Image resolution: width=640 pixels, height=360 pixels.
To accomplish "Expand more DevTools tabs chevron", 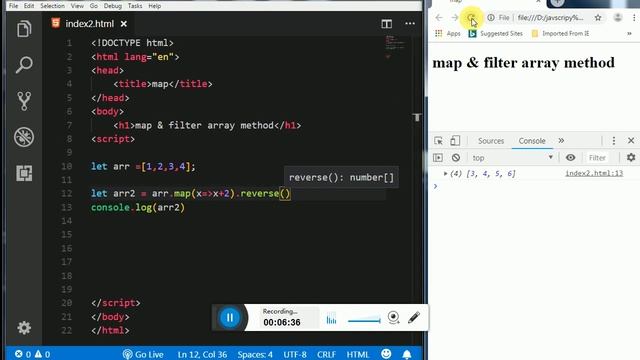I will (x=561, y=141).
